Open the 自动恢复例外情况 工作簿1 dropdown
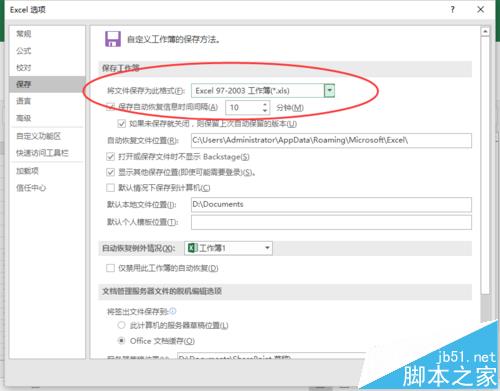 (x=228, y=248)
